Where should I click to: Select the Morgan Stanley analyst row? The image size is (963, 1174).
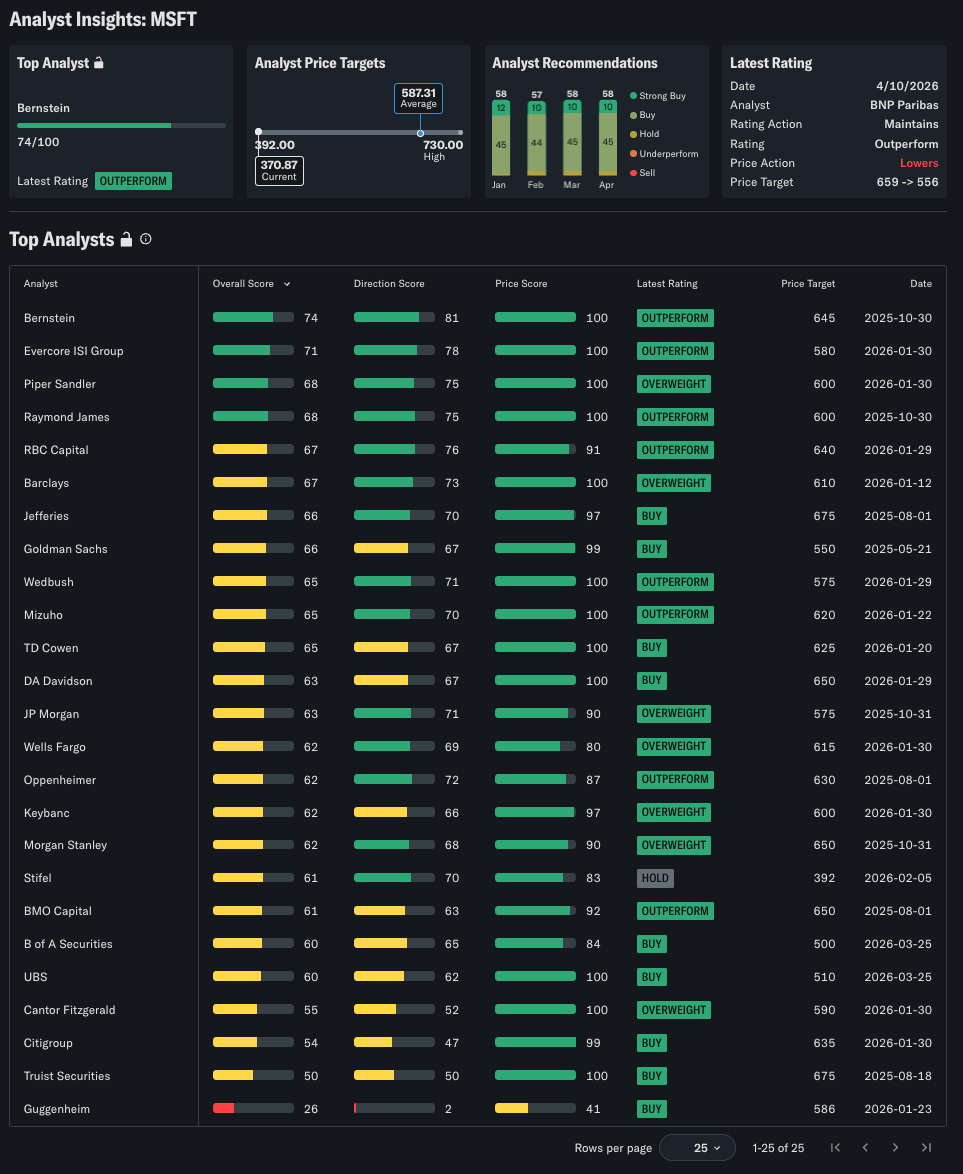pyautogui.click(x=478, y=845)
